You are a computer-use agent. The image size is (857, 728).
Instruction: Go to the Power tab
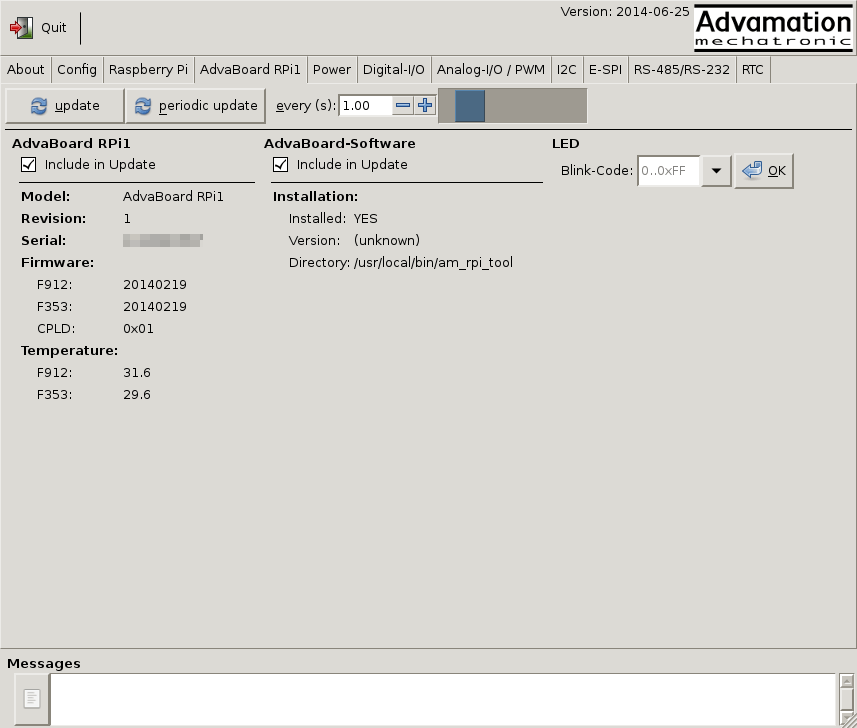(x=332, y=70)
